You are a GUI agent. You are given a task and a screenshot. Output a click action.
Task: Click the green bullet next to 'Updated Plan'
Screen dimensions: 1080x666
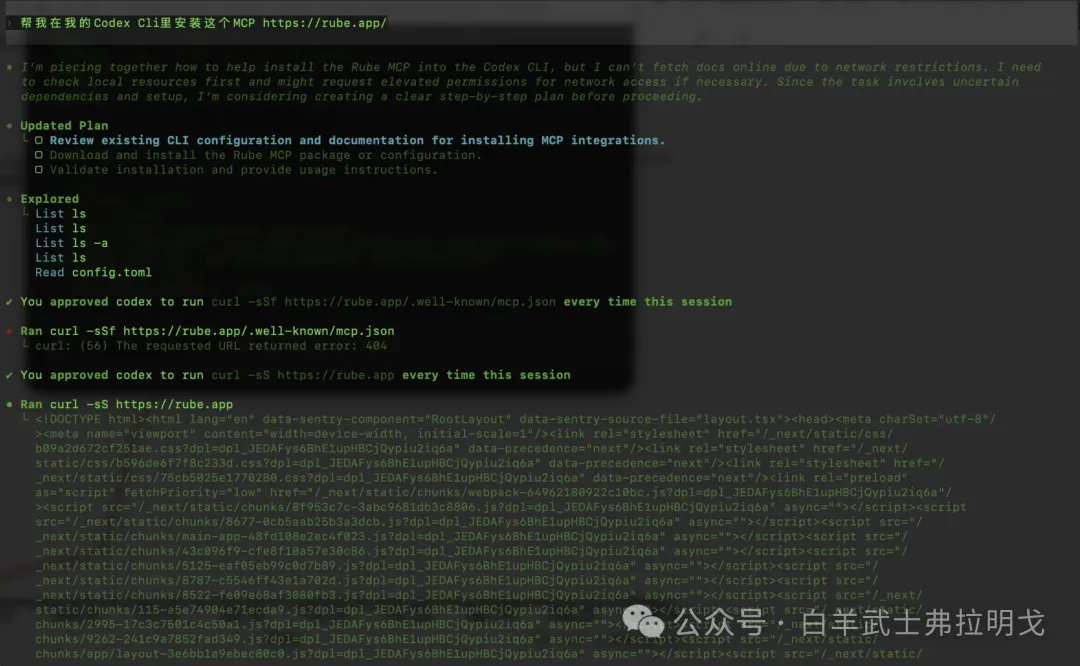tap(9, 125)
